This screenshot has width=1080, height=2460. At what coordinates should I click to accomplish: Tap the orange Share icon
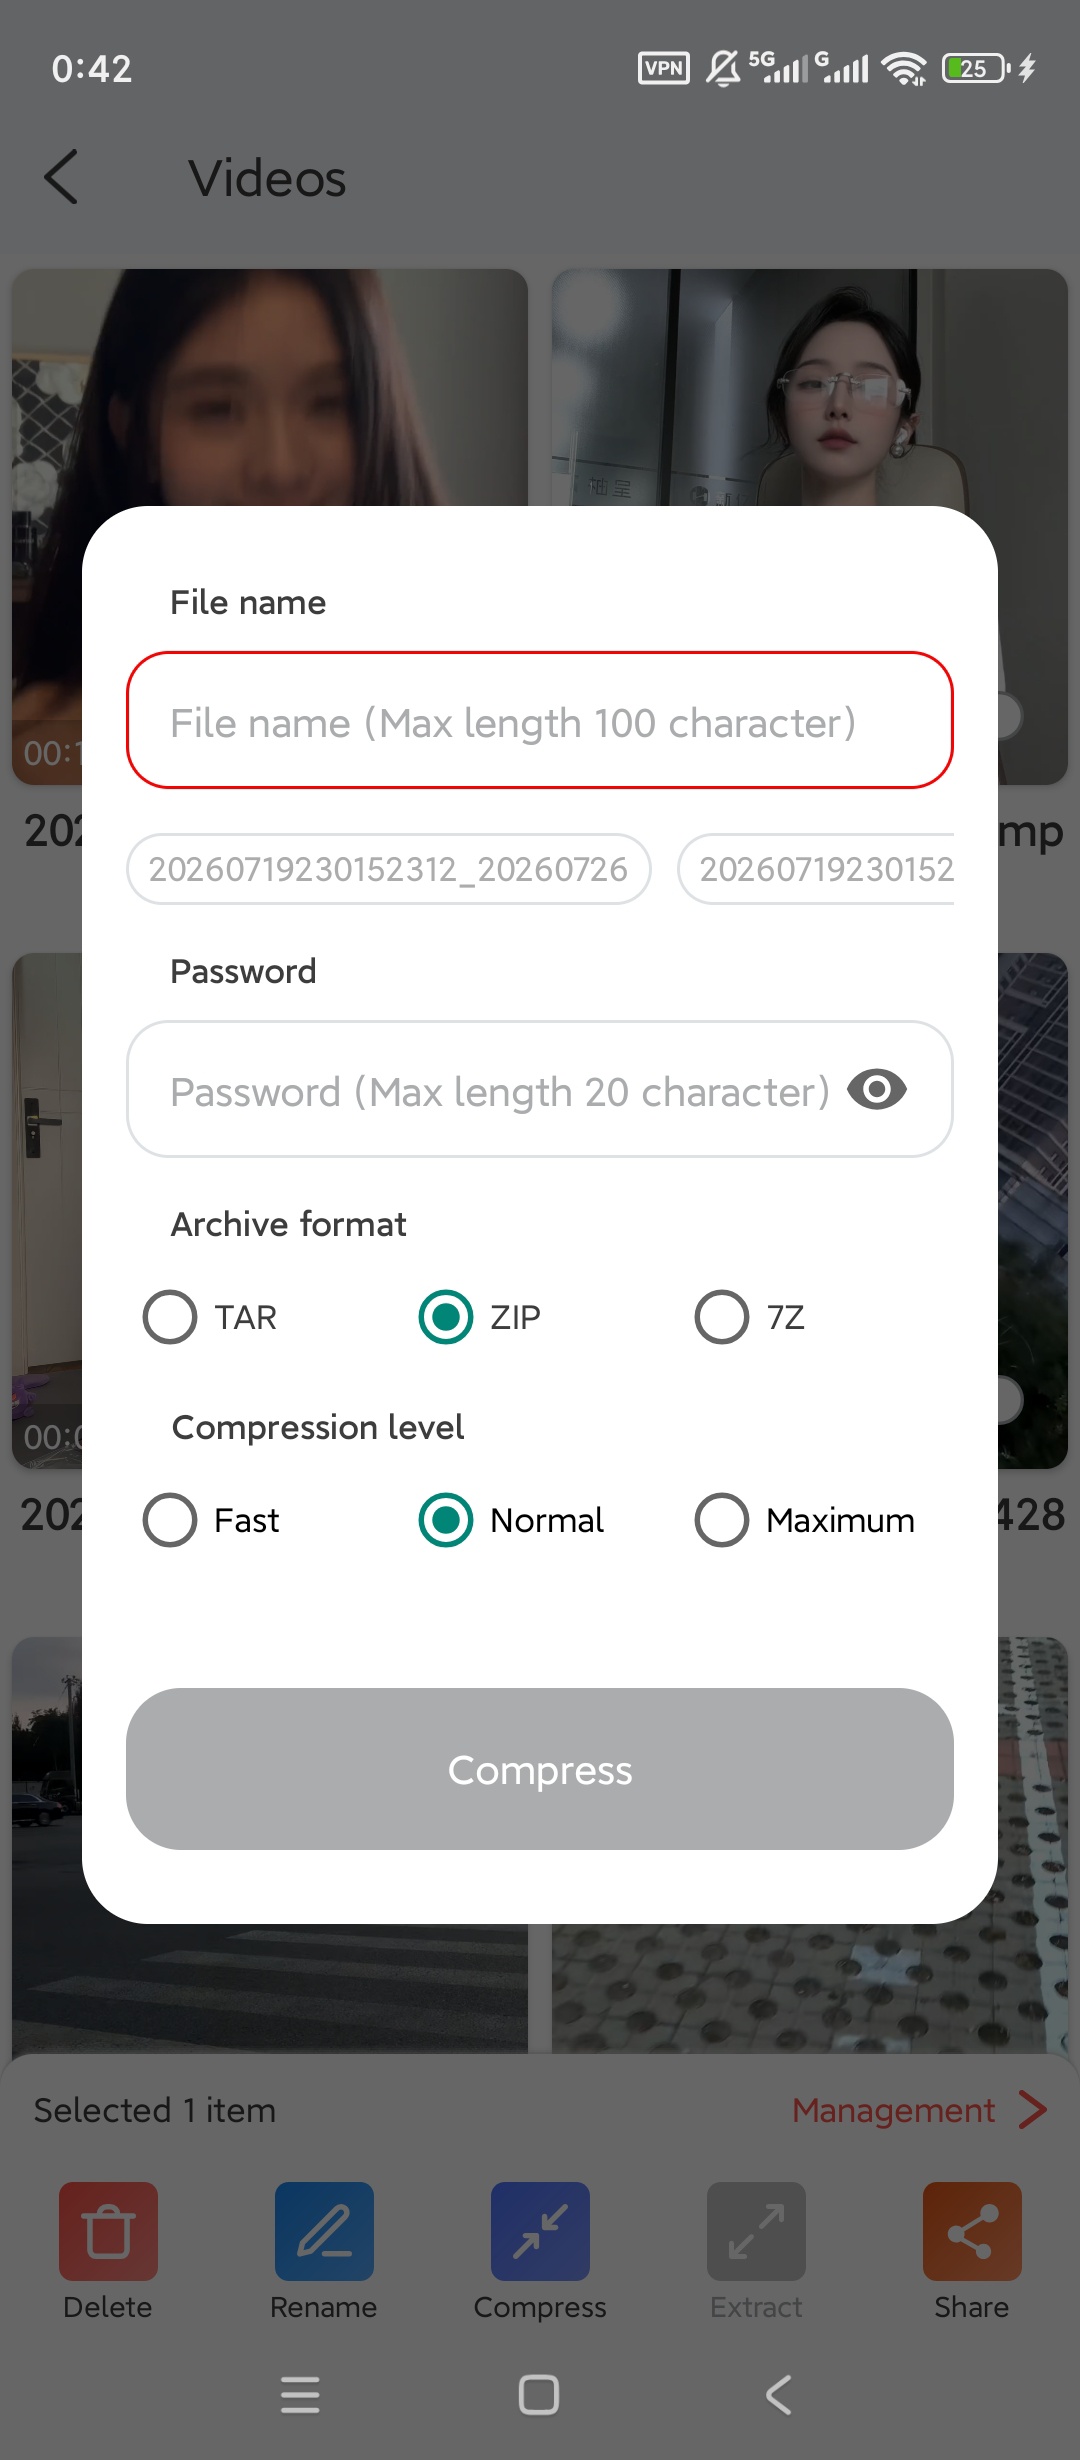click(x=972, y=2231)
